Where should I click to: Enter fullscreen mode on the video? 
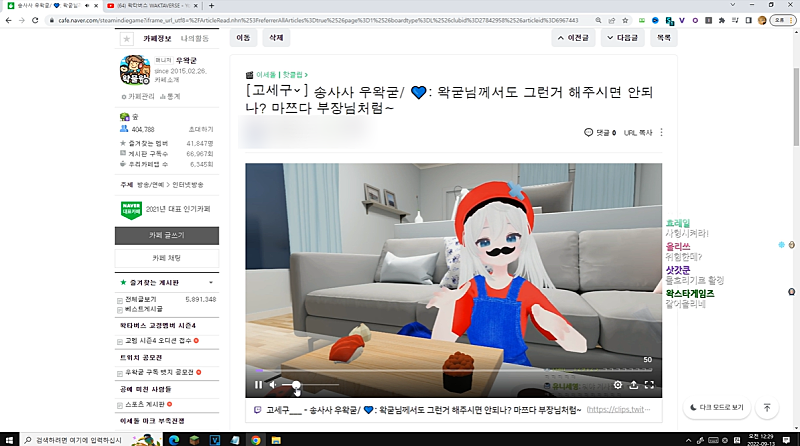coord(649,384)
